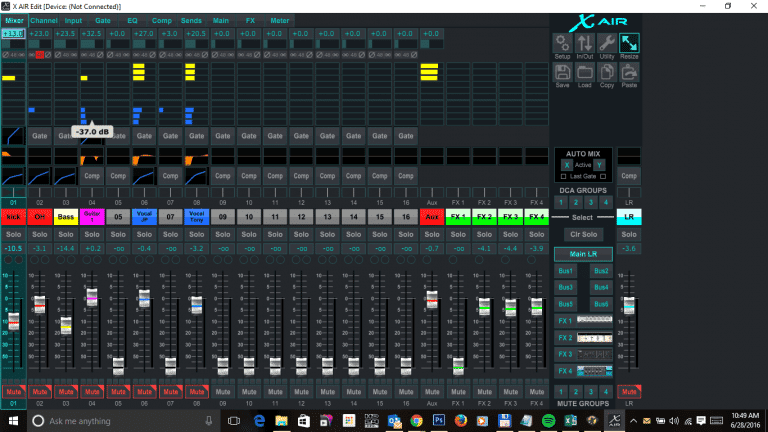Select the LR main channel label
The image size is (768, 432).
[629, 216]
